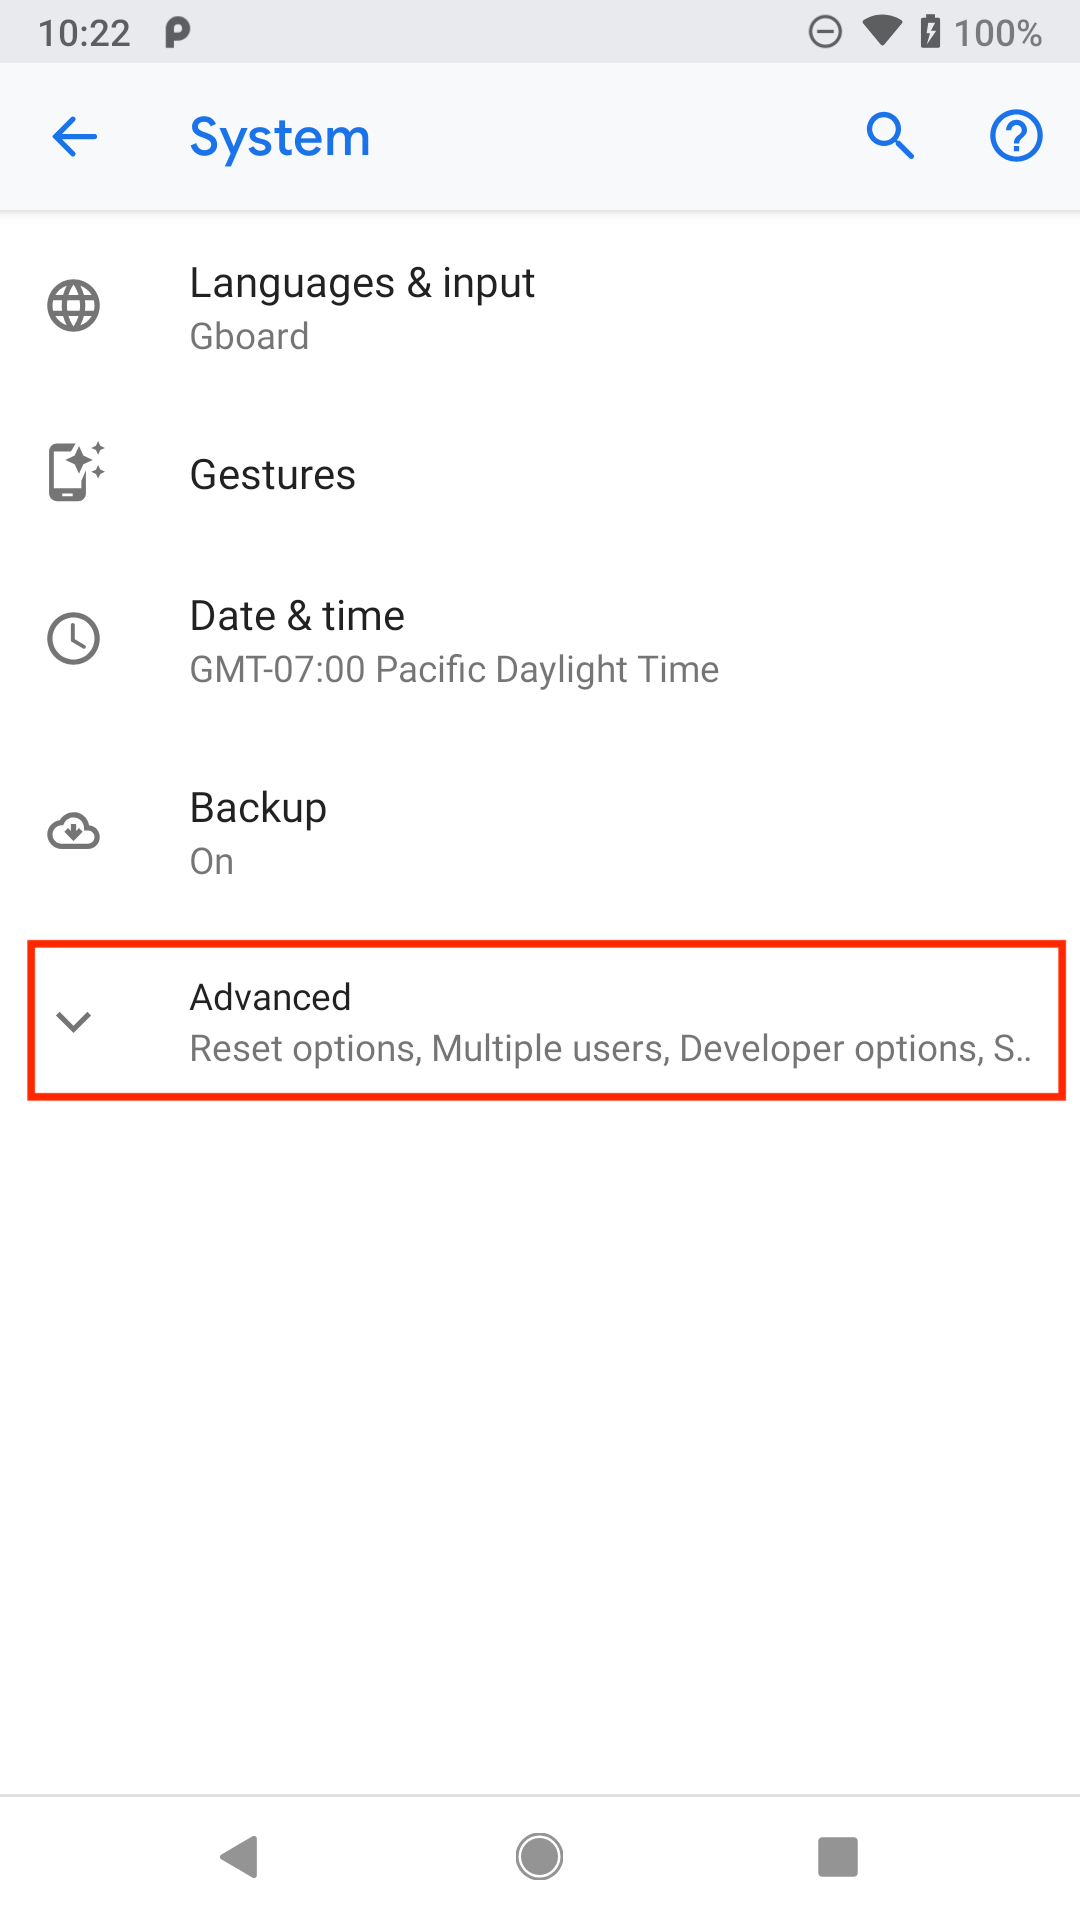Tap the Android home circle button
Screen dimensions: 1080x1920
tap(540, 1857)
